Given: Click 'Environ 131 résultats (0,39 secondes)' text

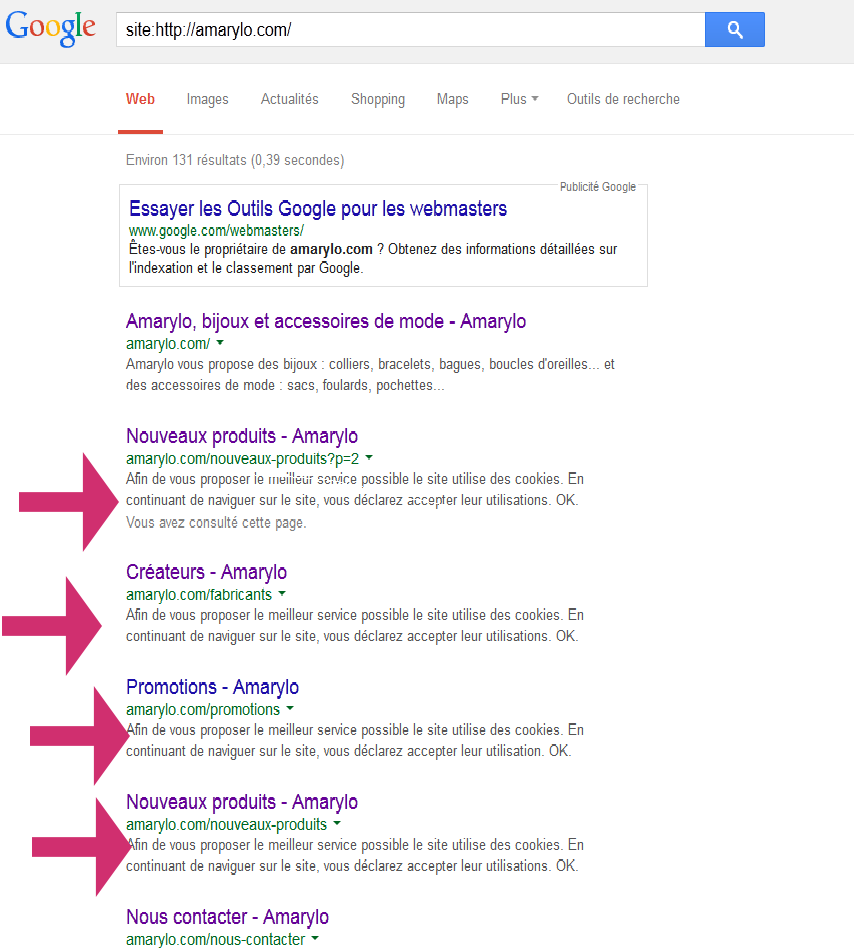Looking at the screenshot, I should (235, 160).
